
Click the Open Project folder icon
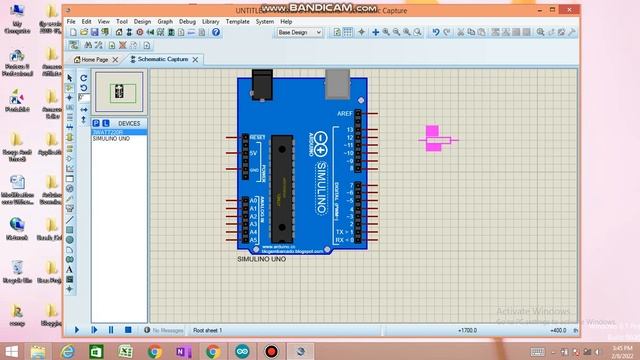pos(84,32)
